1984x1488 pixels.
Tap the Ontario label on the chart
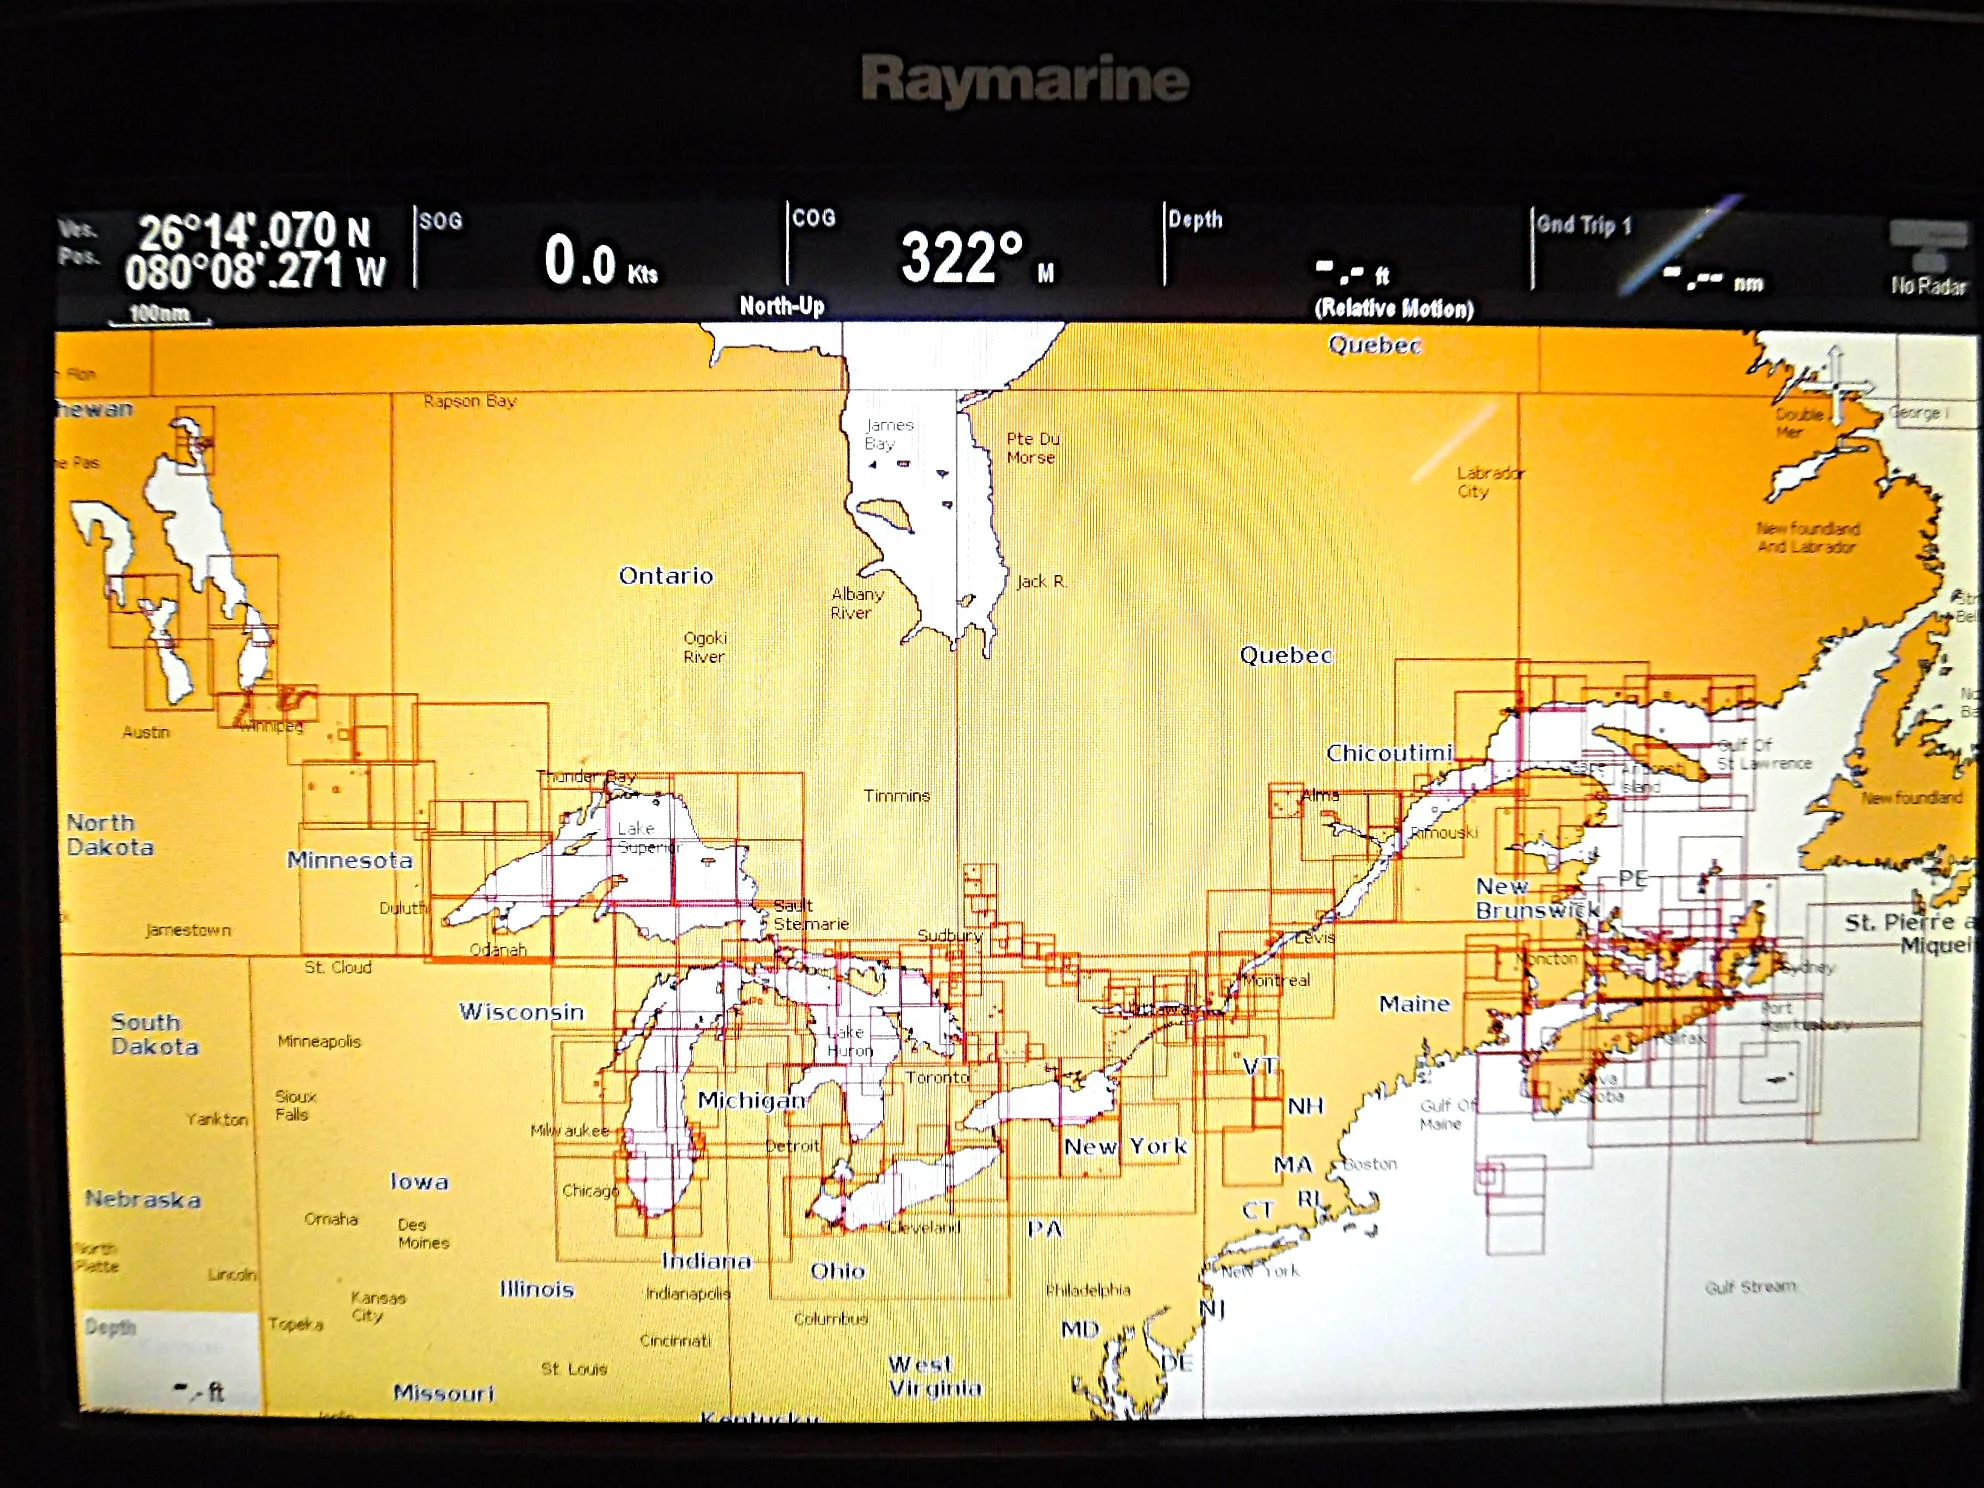(666, 575)
